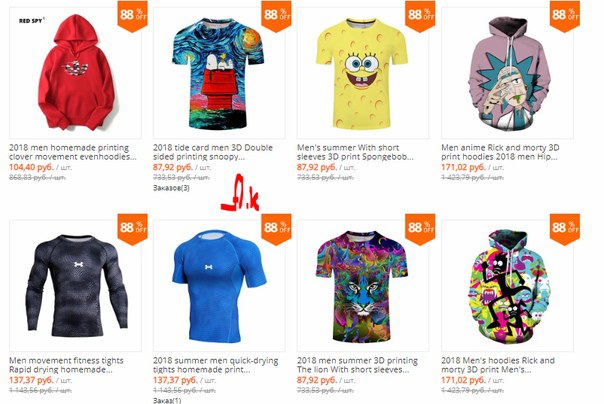Click the 88% off badge on Spongebob shirt
The height and width of the screenshot is (404, 604).
point(420,16)
